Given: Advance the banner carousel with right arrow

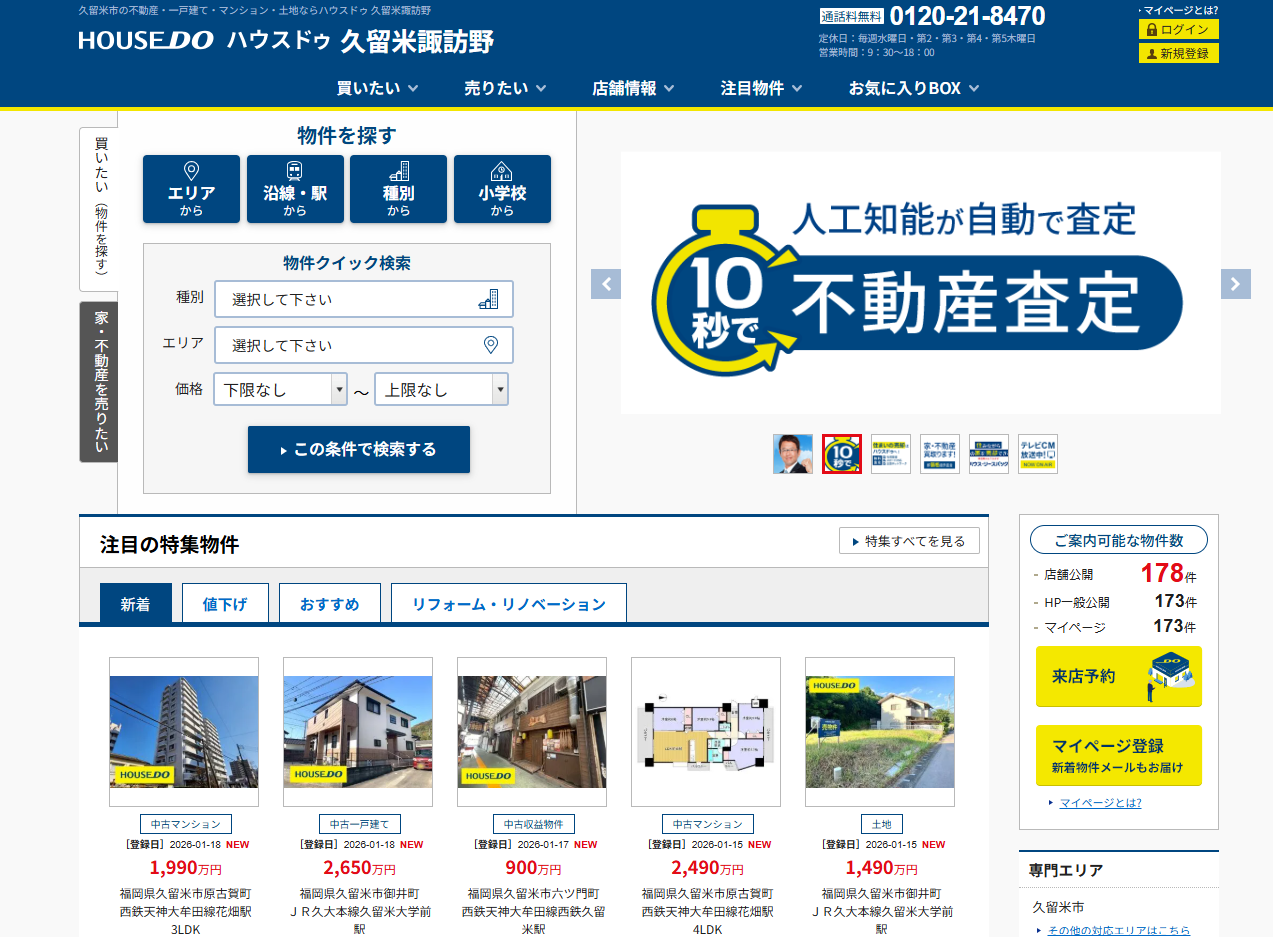Looking at the screenshot, I should 1234,284.
